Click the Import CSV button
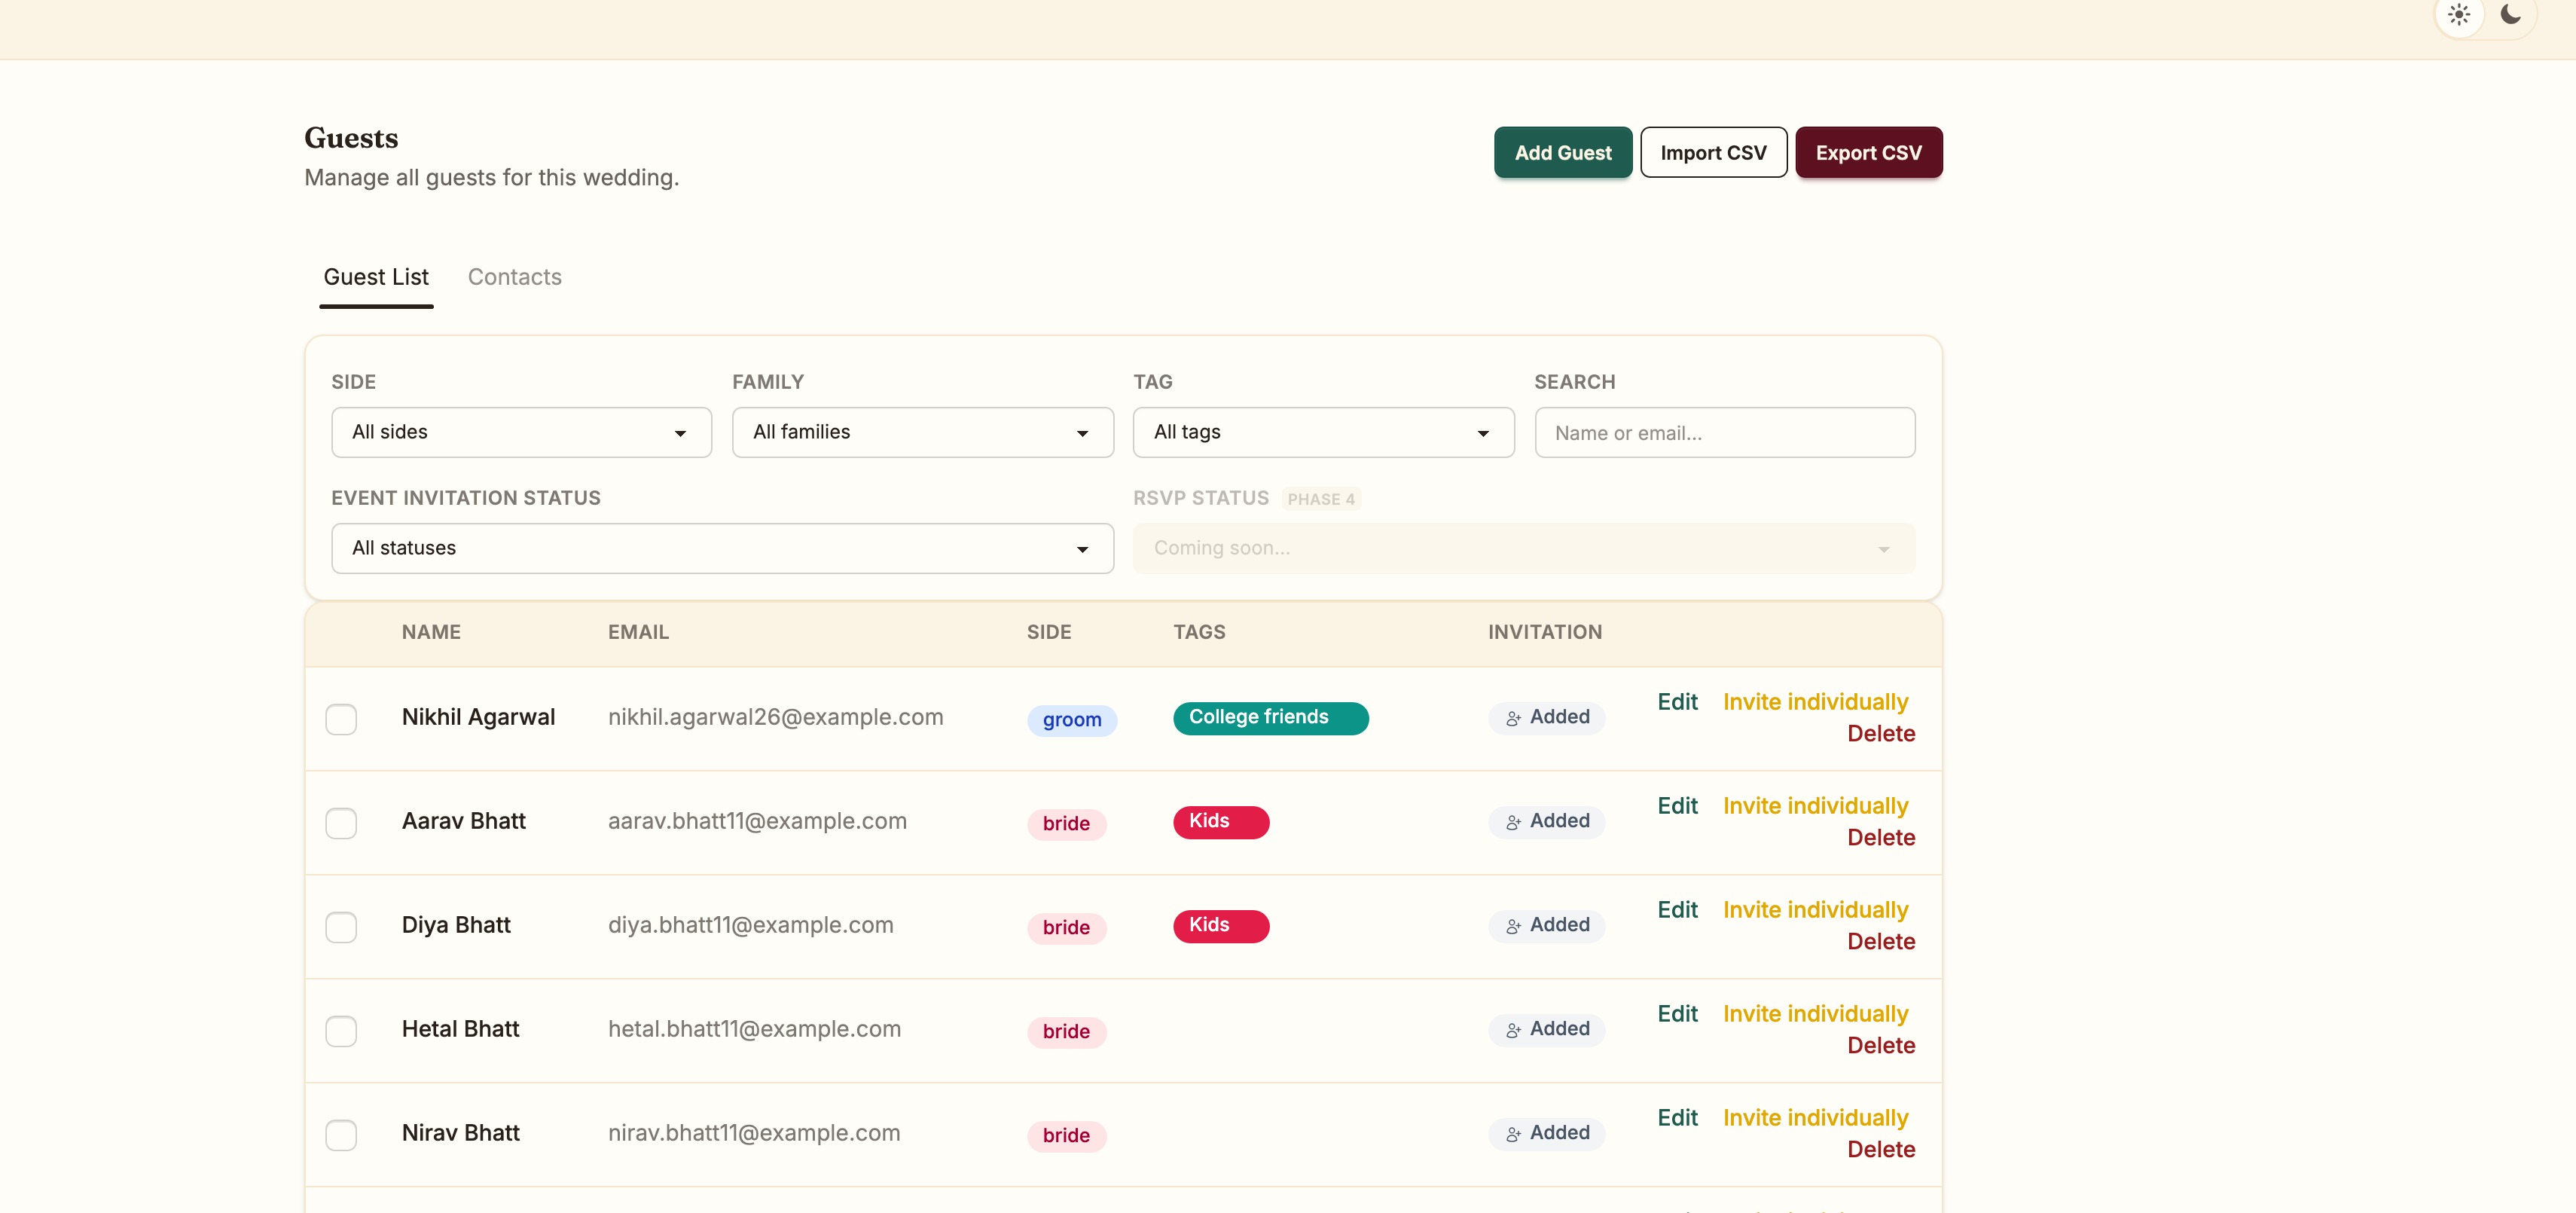This screenshot has width=2576, height=1213. pyautogui.click(x=1714, y=152)
